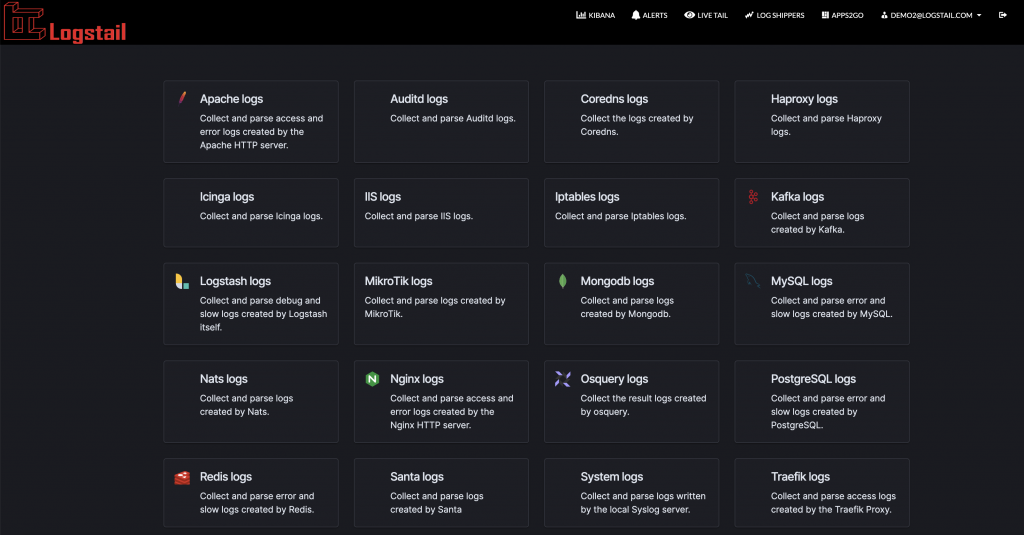1024x535 pixels.
Task: Open Apps2Go in the top navigation
Action: (x=841, y=15)
